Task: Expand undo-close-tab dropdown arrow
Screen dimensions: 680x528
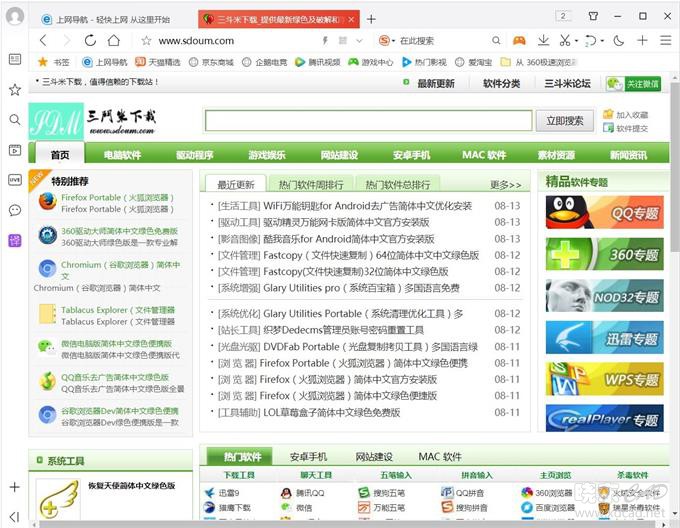Action: (x=602, y=41)
